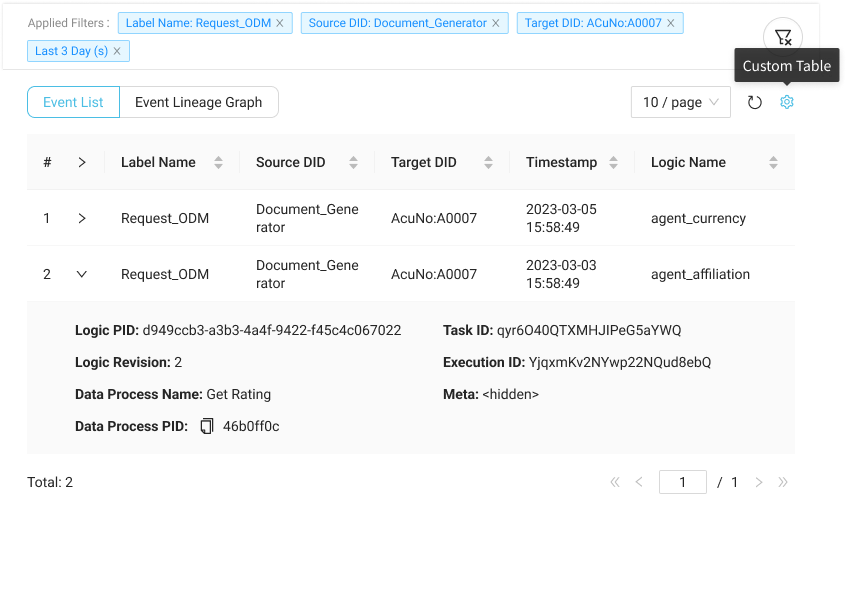Remove the Last 3 Day(s) filter

pos(117,51)
